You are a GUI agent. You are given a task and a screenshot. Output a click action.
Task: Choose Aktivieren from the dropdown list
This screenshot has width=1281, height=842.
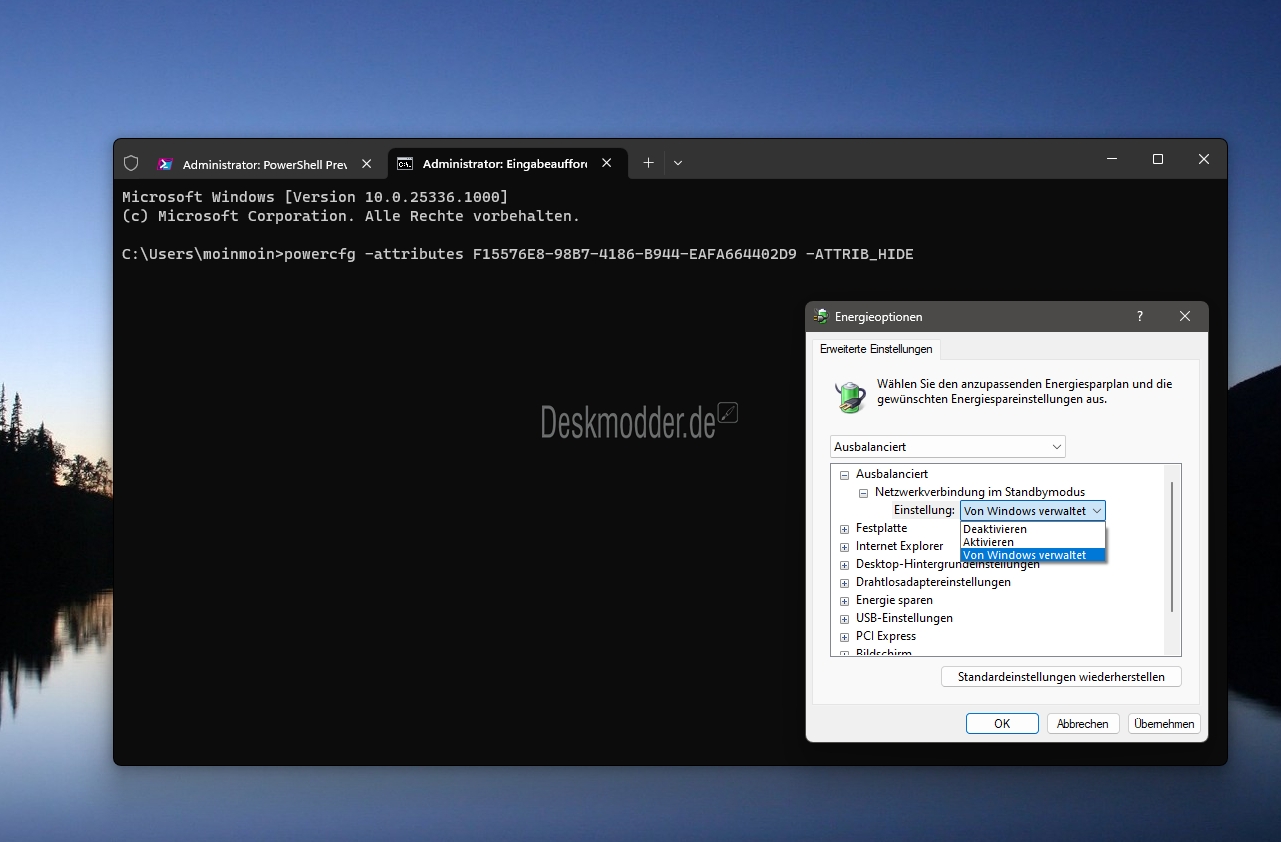click(x=1033, y=542)
